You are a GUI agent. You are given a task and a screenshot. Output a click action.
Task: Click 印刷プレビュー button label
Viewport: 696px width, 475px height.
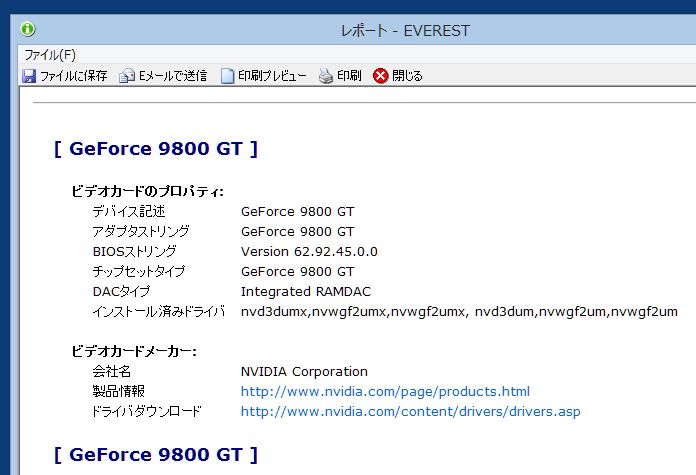pos(272,76)
